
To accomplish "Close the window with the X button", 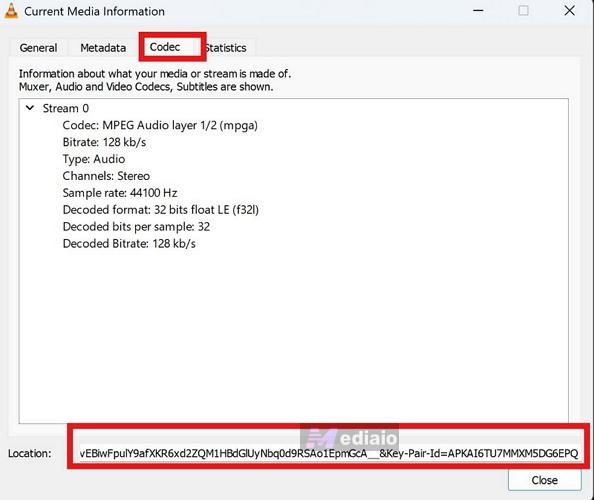I will point(569,11).
